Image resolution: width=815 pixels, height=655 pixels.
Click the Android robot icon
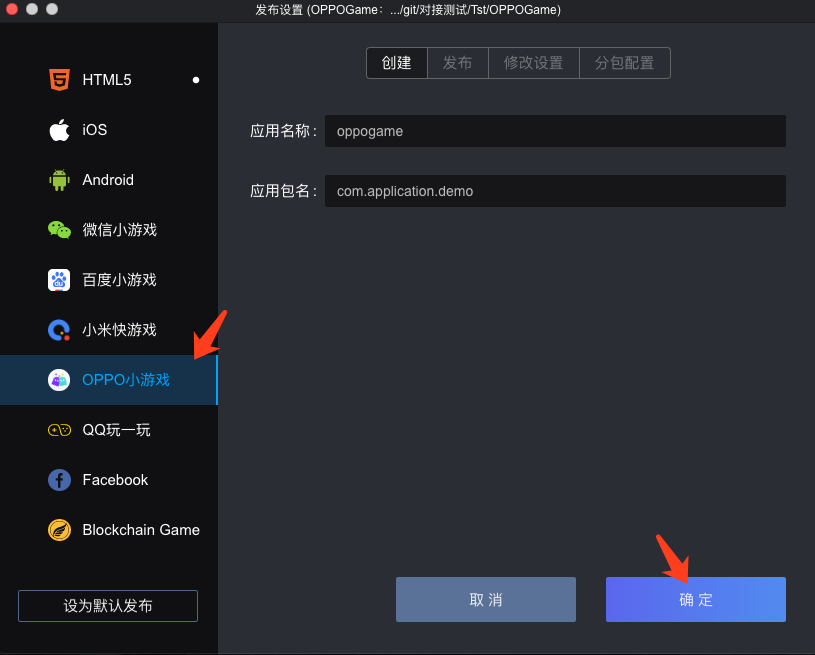(59, 180)
